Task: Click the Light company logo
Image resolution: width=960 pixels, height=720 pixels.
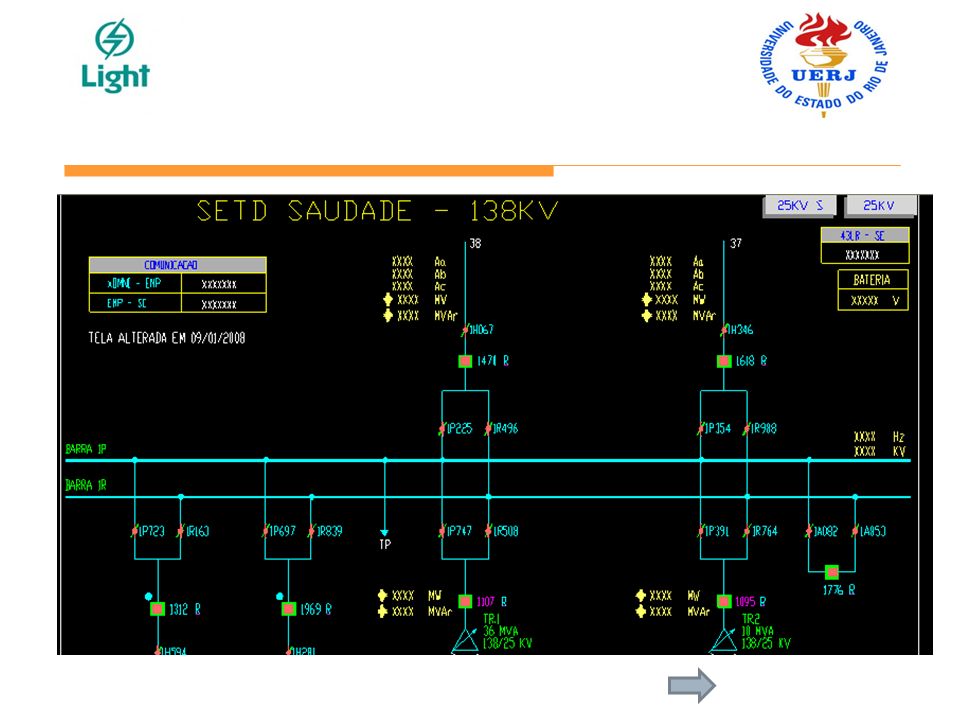Action: pos(115,55)
